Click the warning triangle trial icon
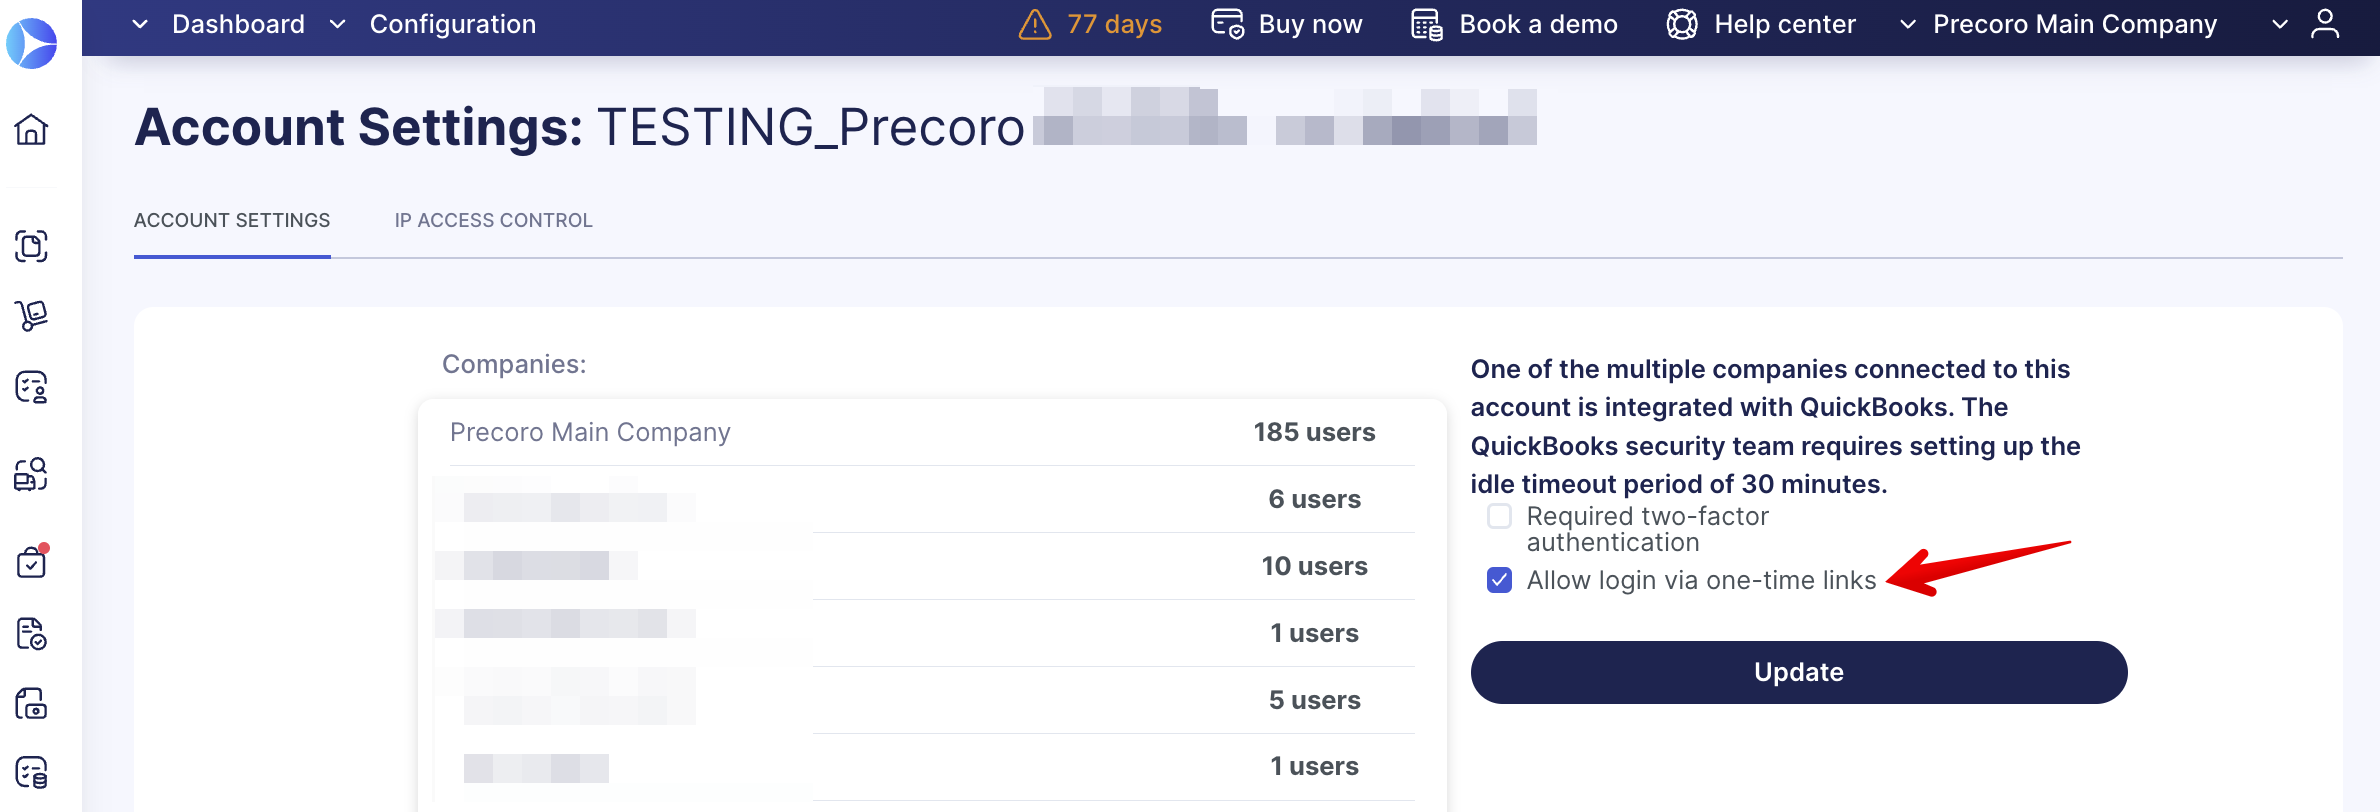 (1035, 24)
